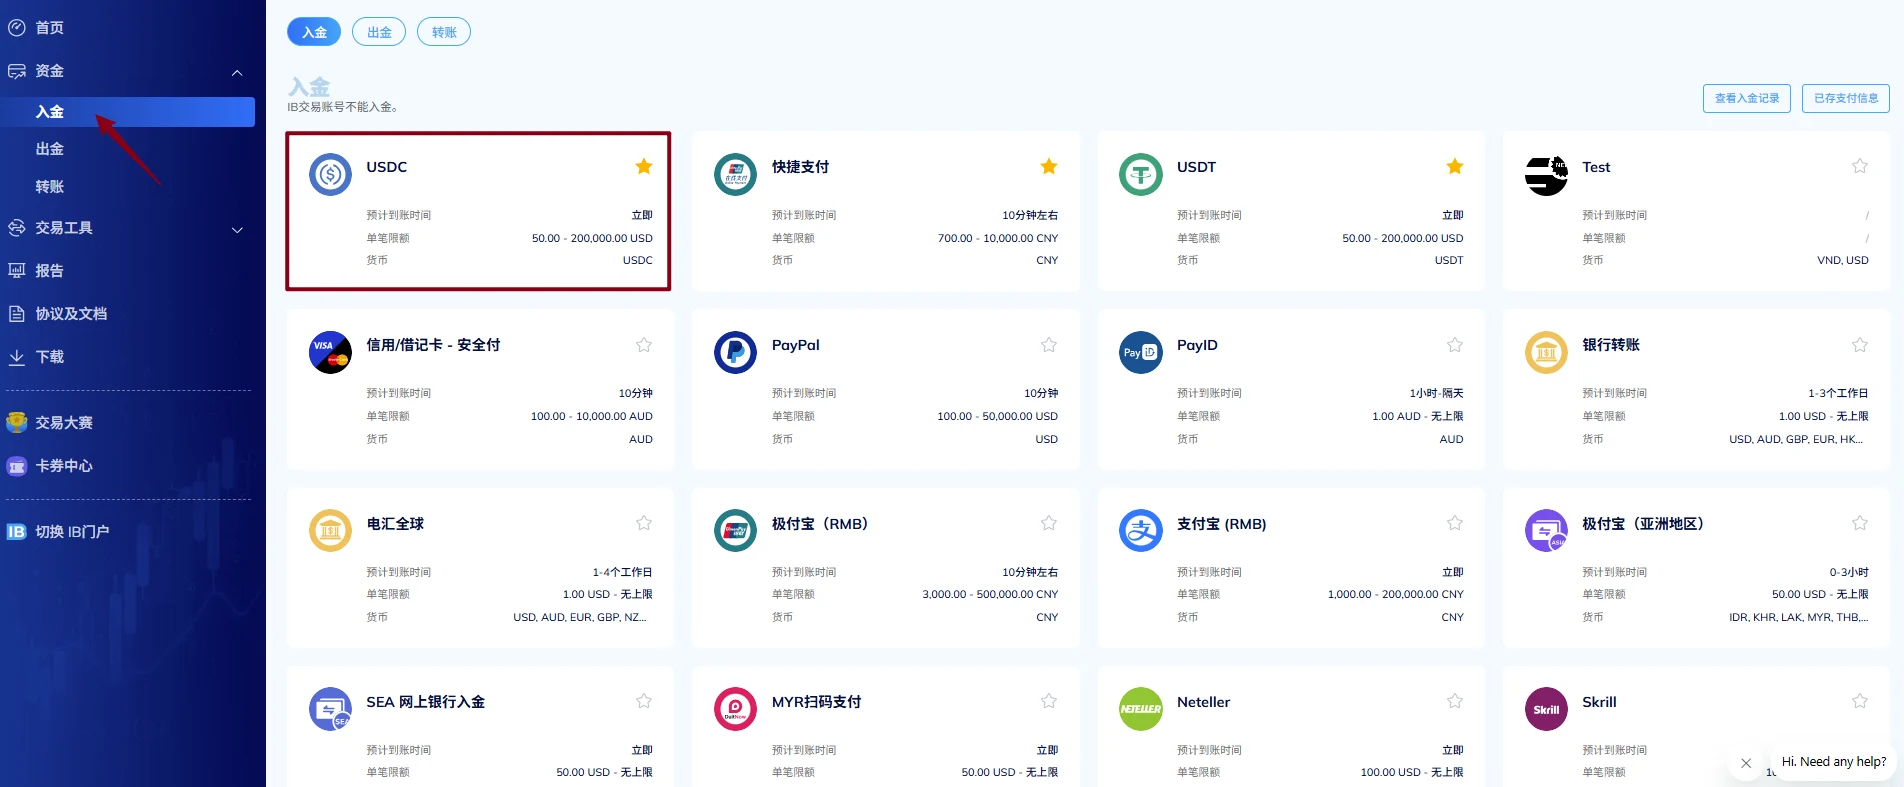The height and width of the screenshot is (787, 1904).
Task: Click the MYR扫码支付 DuitNow icon
Action: [735, 709]
